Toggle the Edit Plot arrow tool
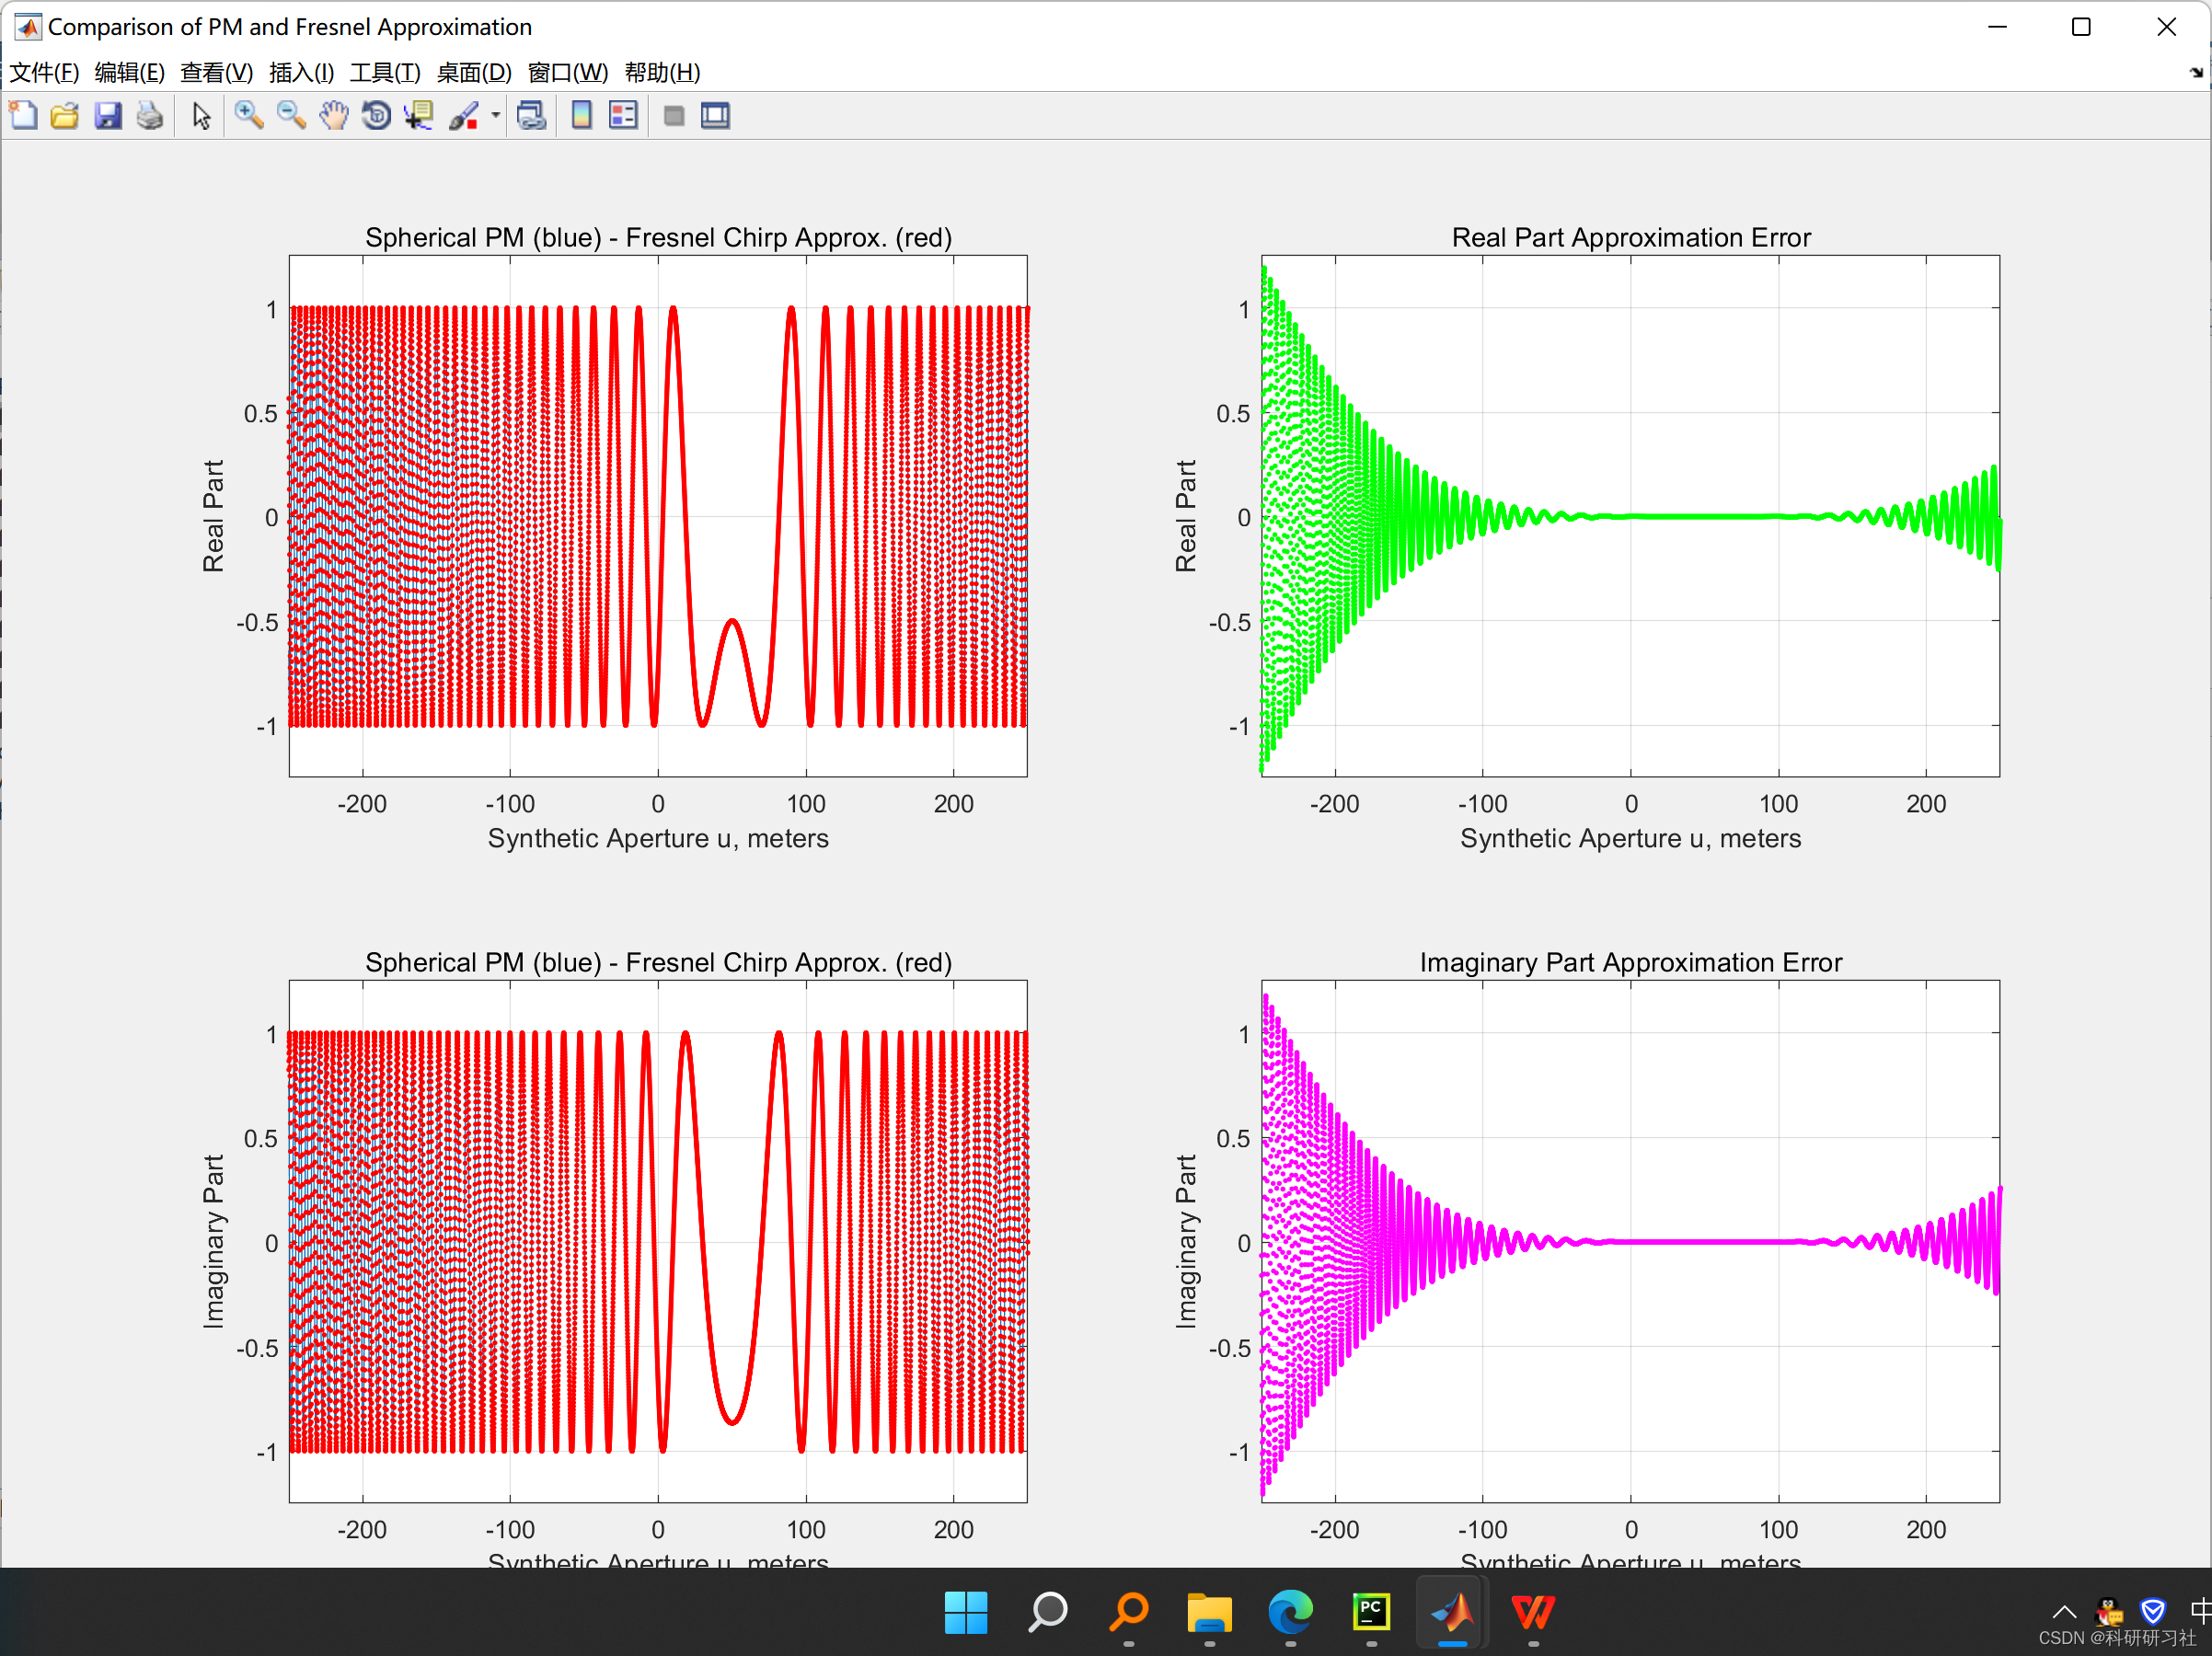The width and height of the screenshot is (2212, 1656). click(x=201, y=116)
